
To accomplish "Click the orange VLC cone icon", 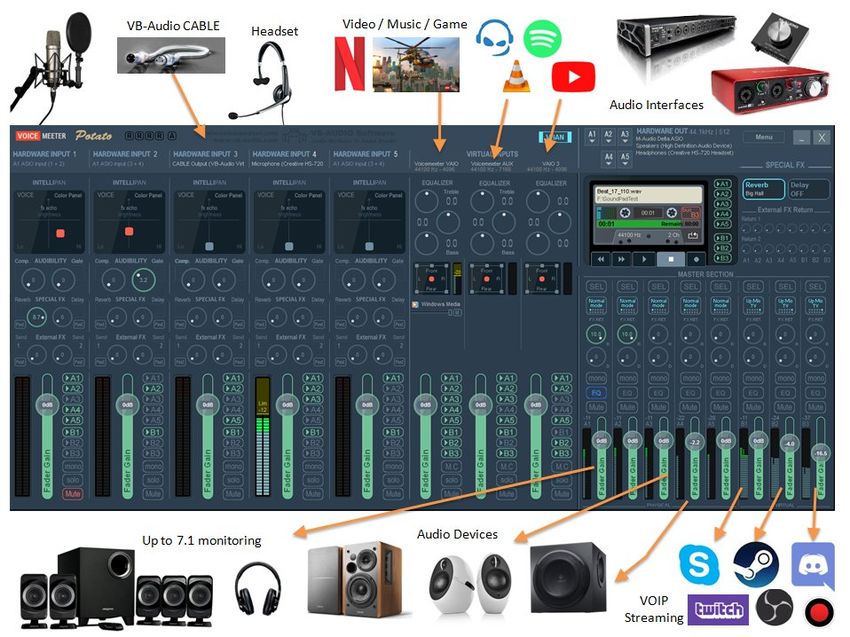I will 516,76.
